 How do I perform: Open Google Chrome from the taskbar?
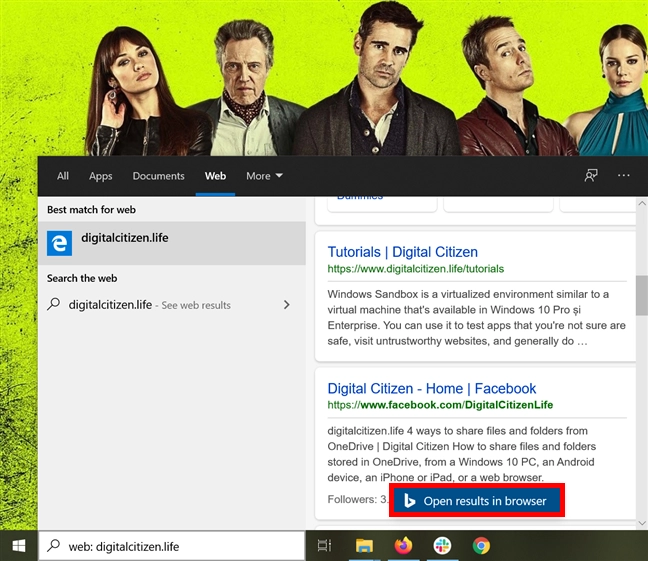481,546
